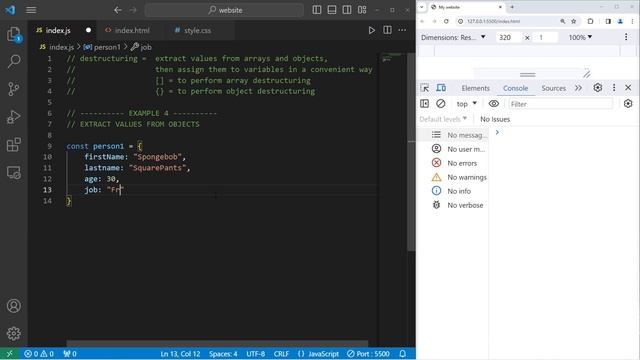Open the Run and Debug view

pos(13,117)
